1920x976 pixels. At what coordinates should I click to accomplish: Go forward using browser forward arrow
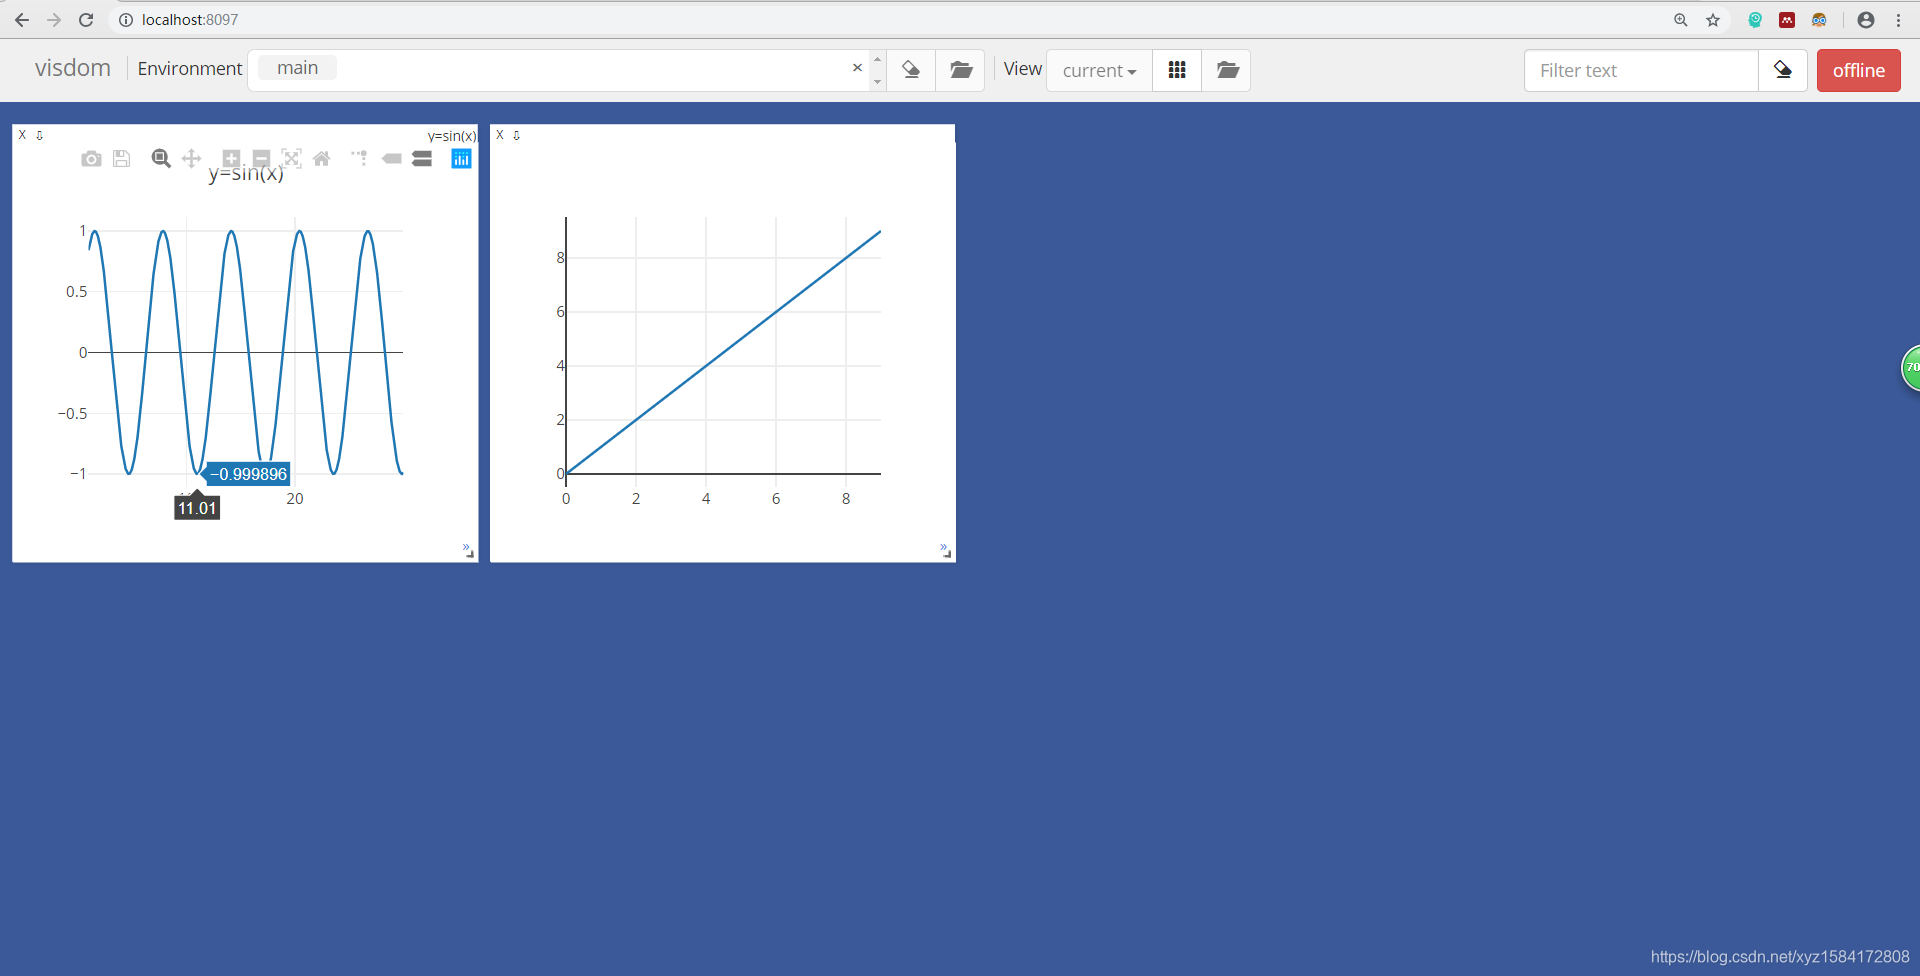pyautogui.click(x=54, y=20)
